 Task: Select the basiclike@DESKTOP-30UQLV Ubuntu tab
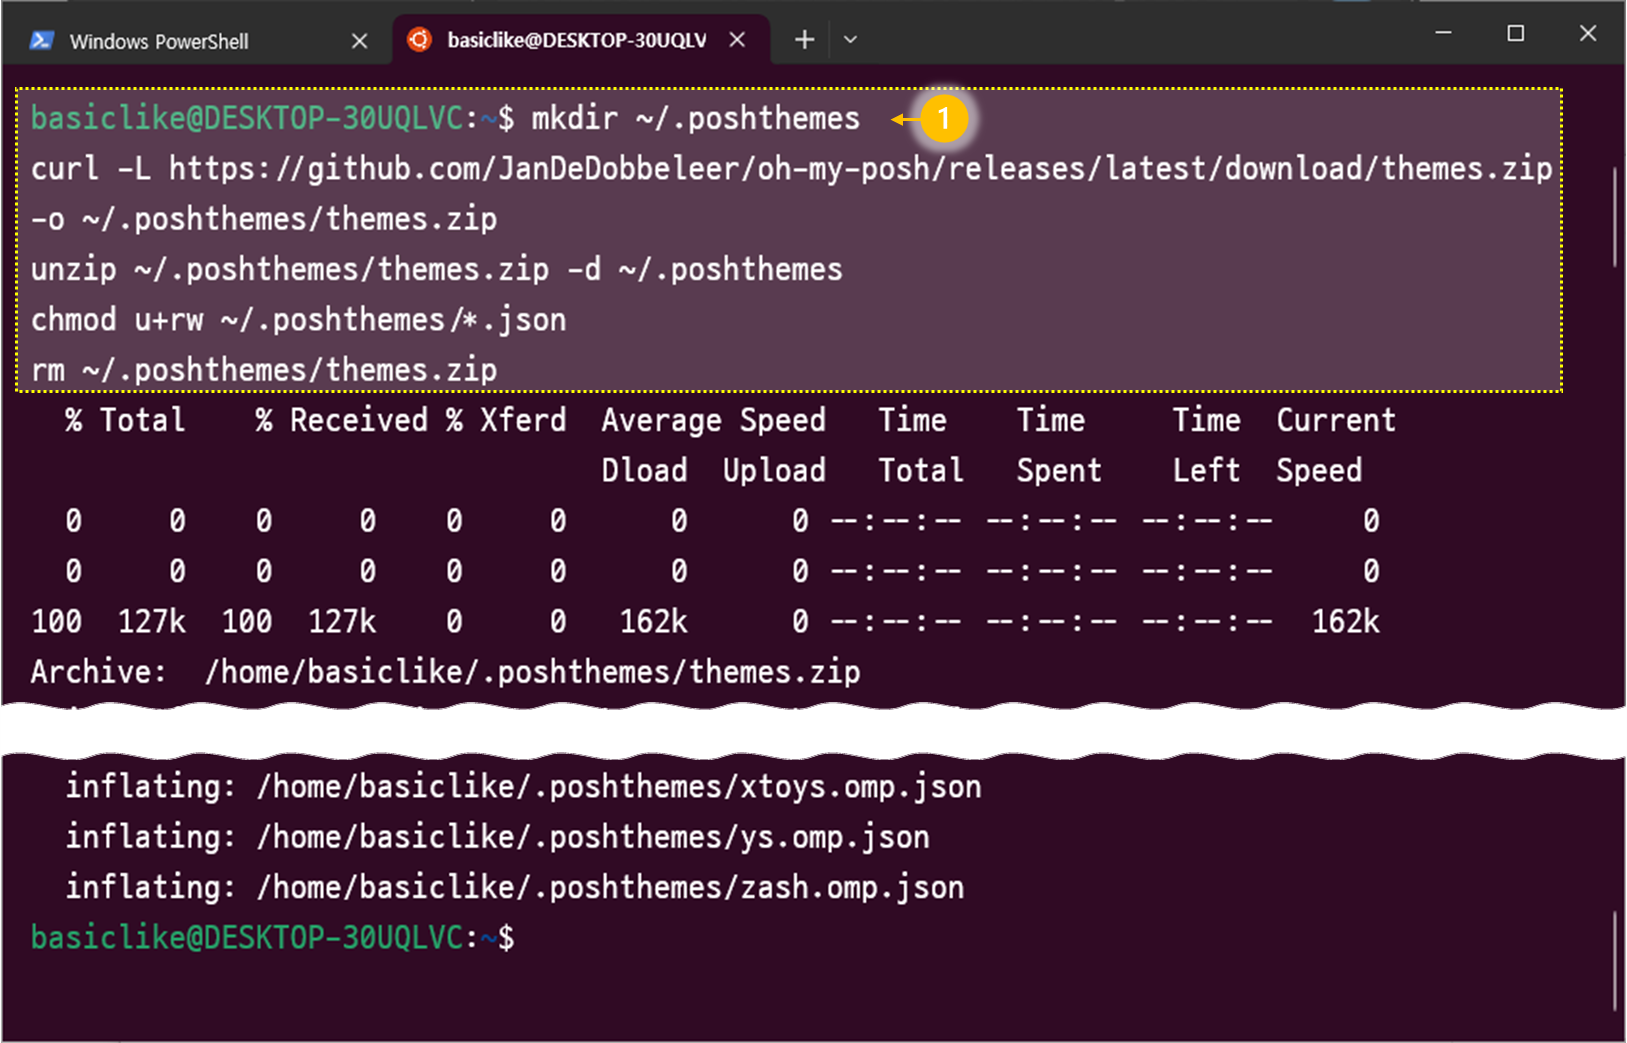[580, 40]
